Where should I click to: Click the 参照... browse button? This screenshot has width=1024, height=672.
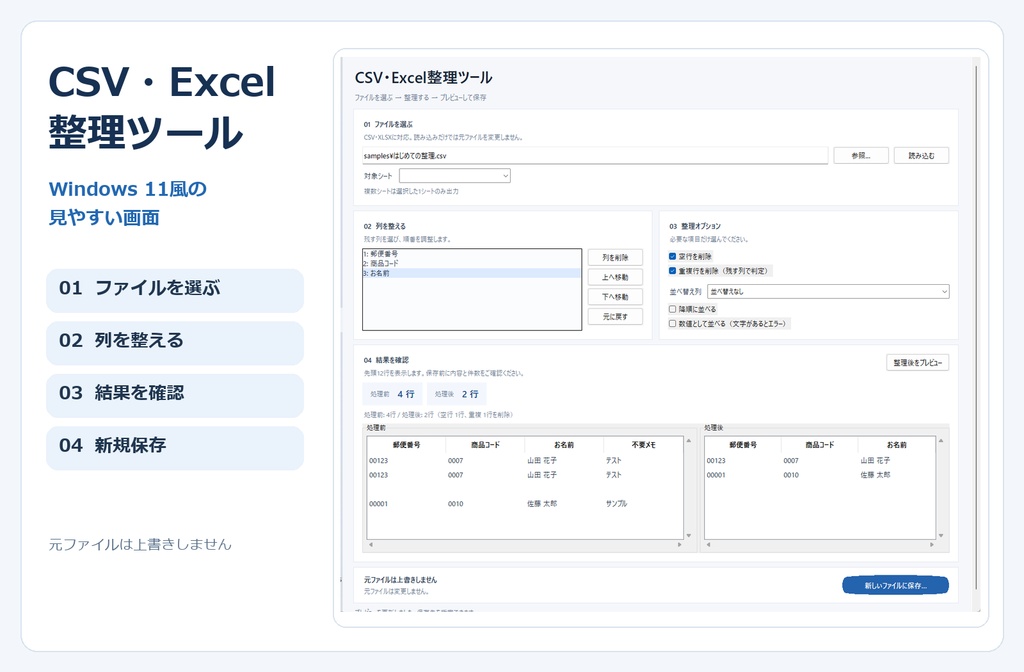click(861, 155)
